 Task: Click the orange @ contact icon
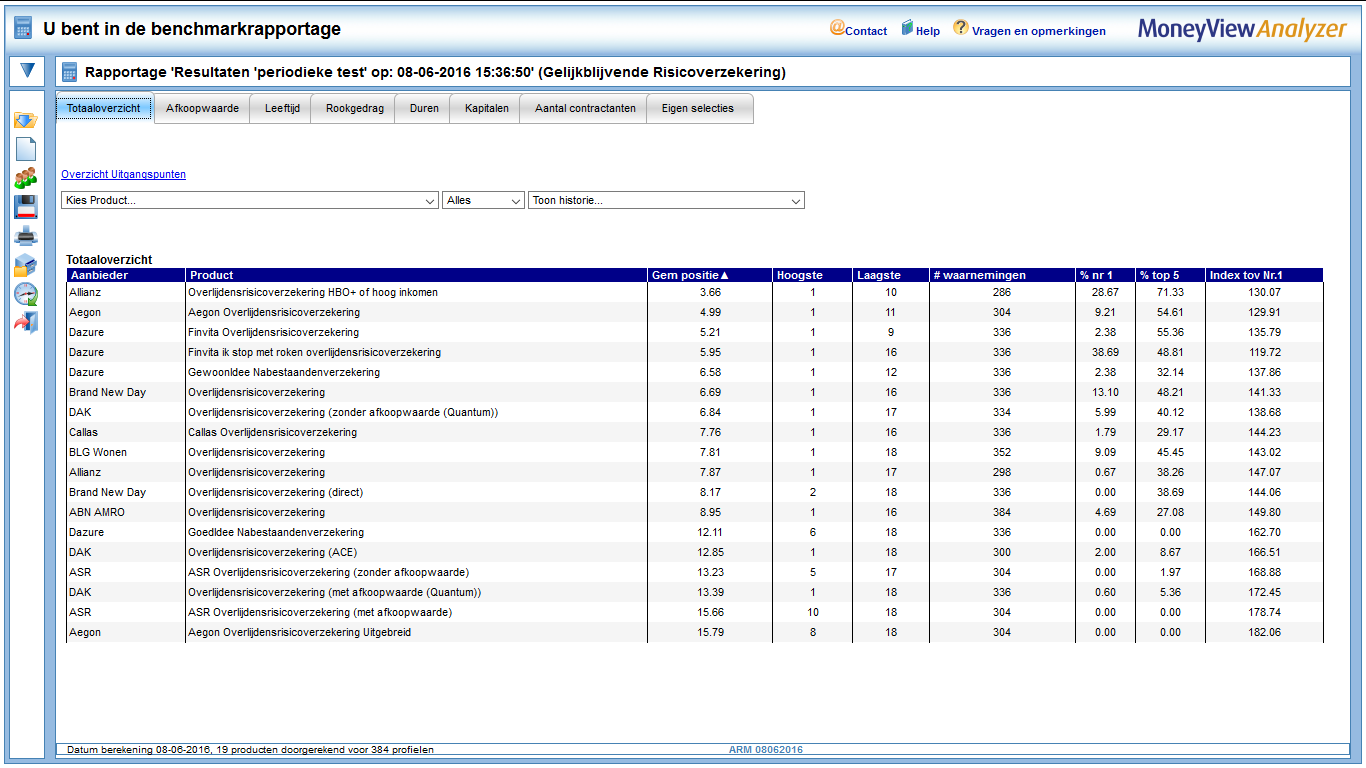coord(837,28)
